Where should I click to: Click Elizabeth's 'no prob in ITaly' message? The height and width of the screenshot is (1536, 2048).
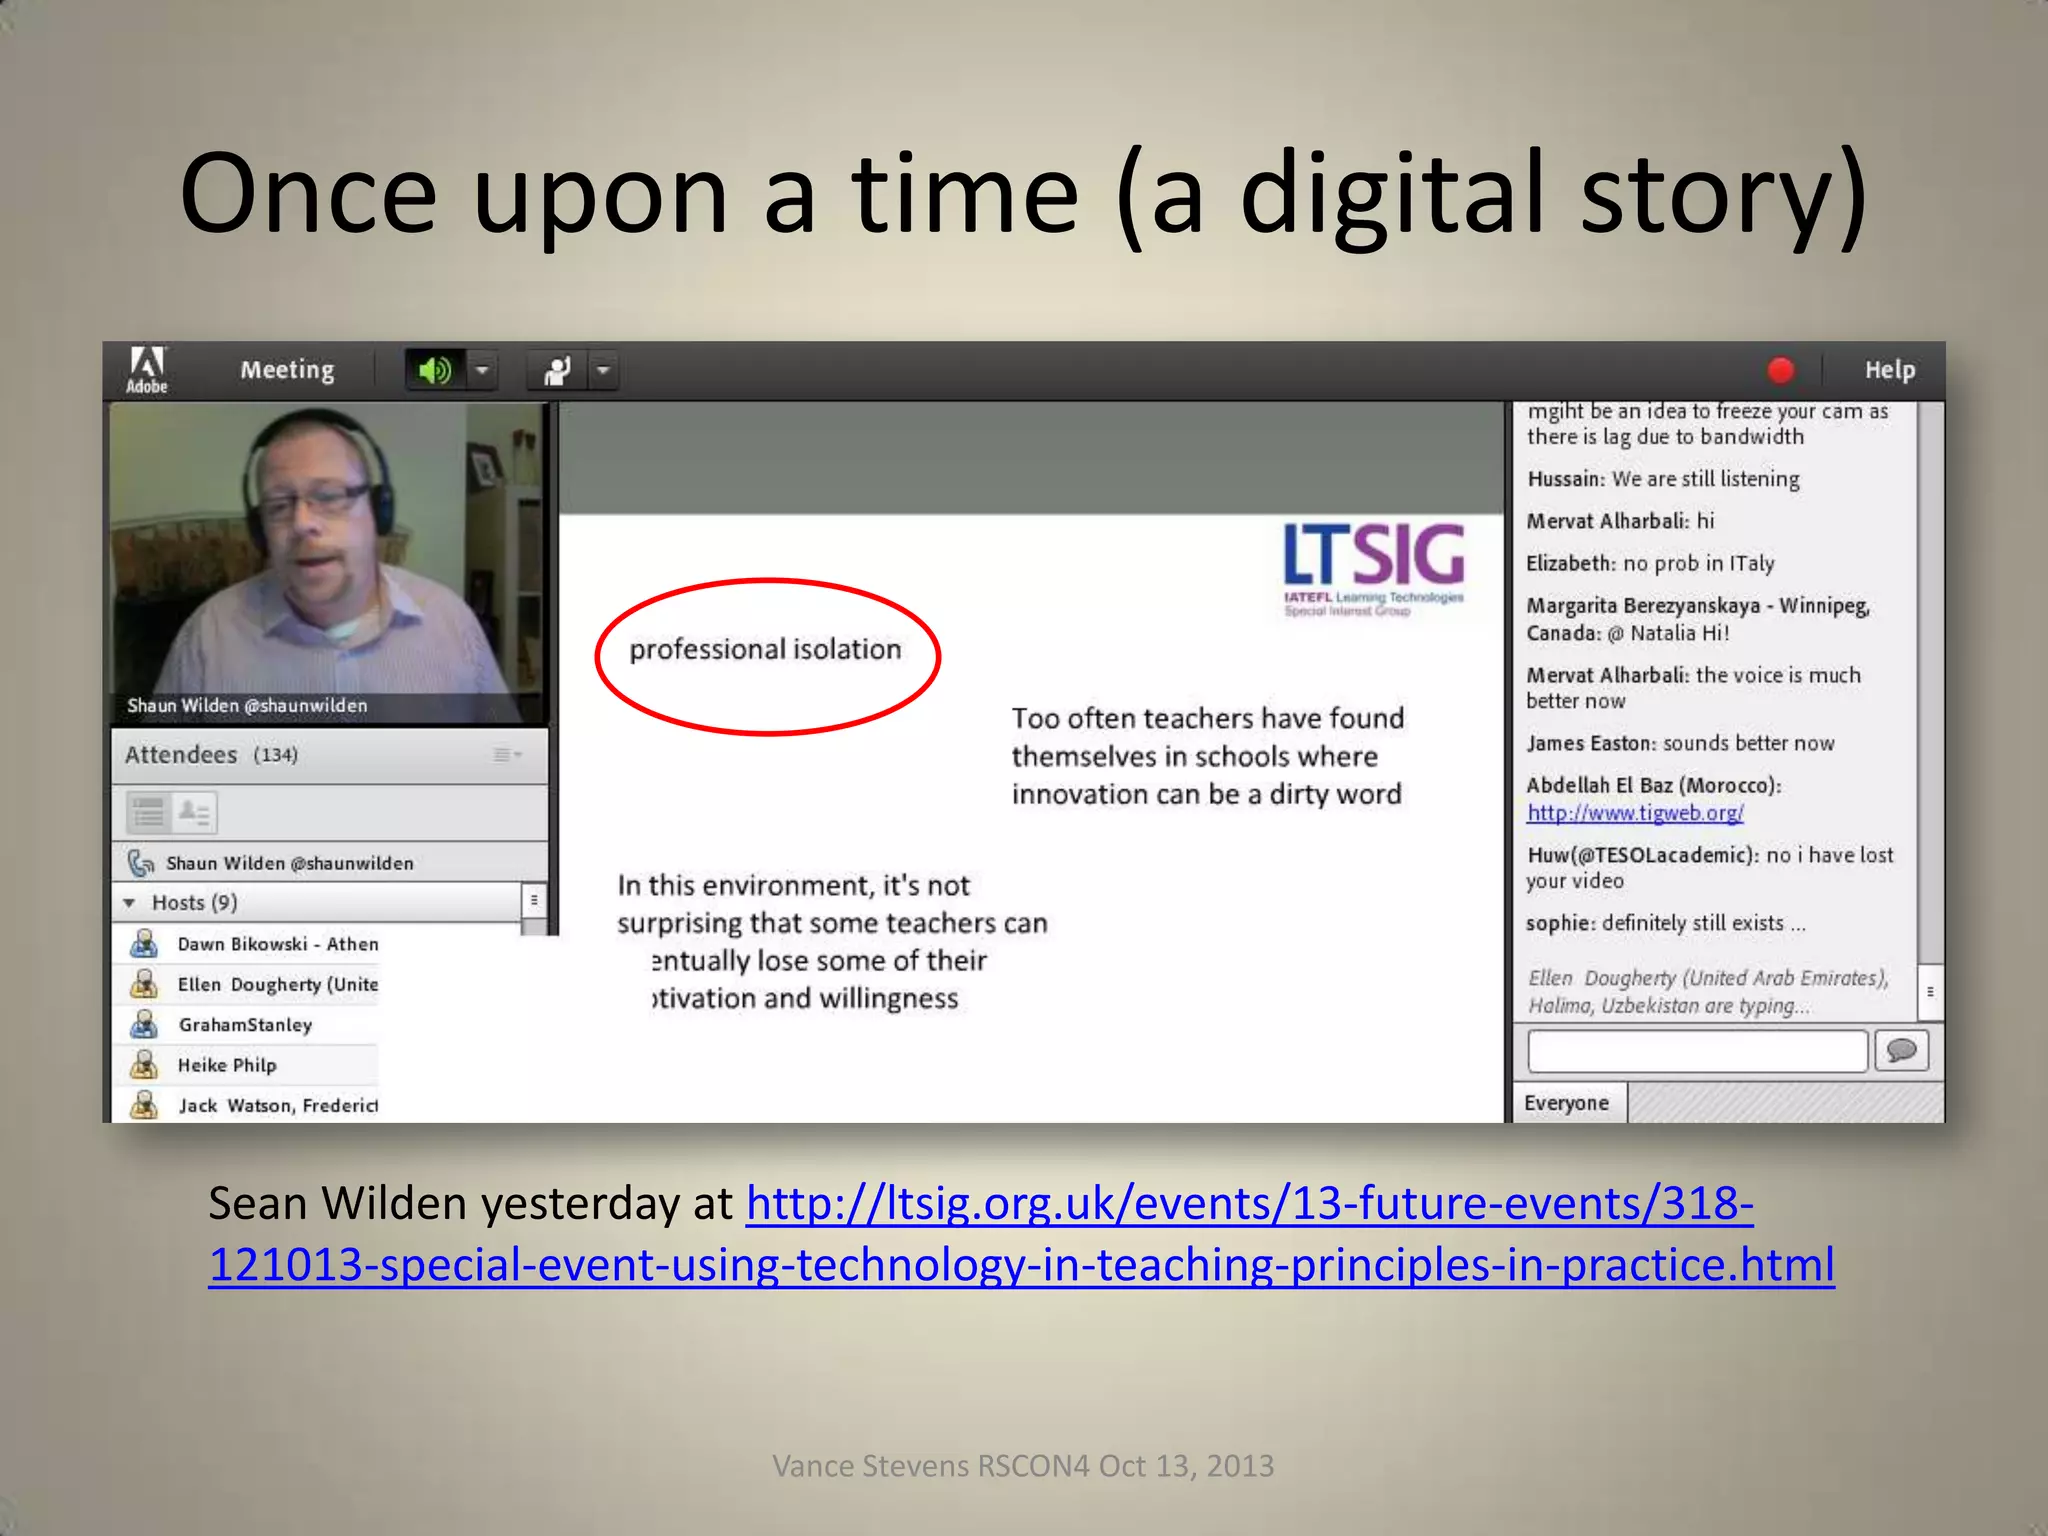(1650, 563)
